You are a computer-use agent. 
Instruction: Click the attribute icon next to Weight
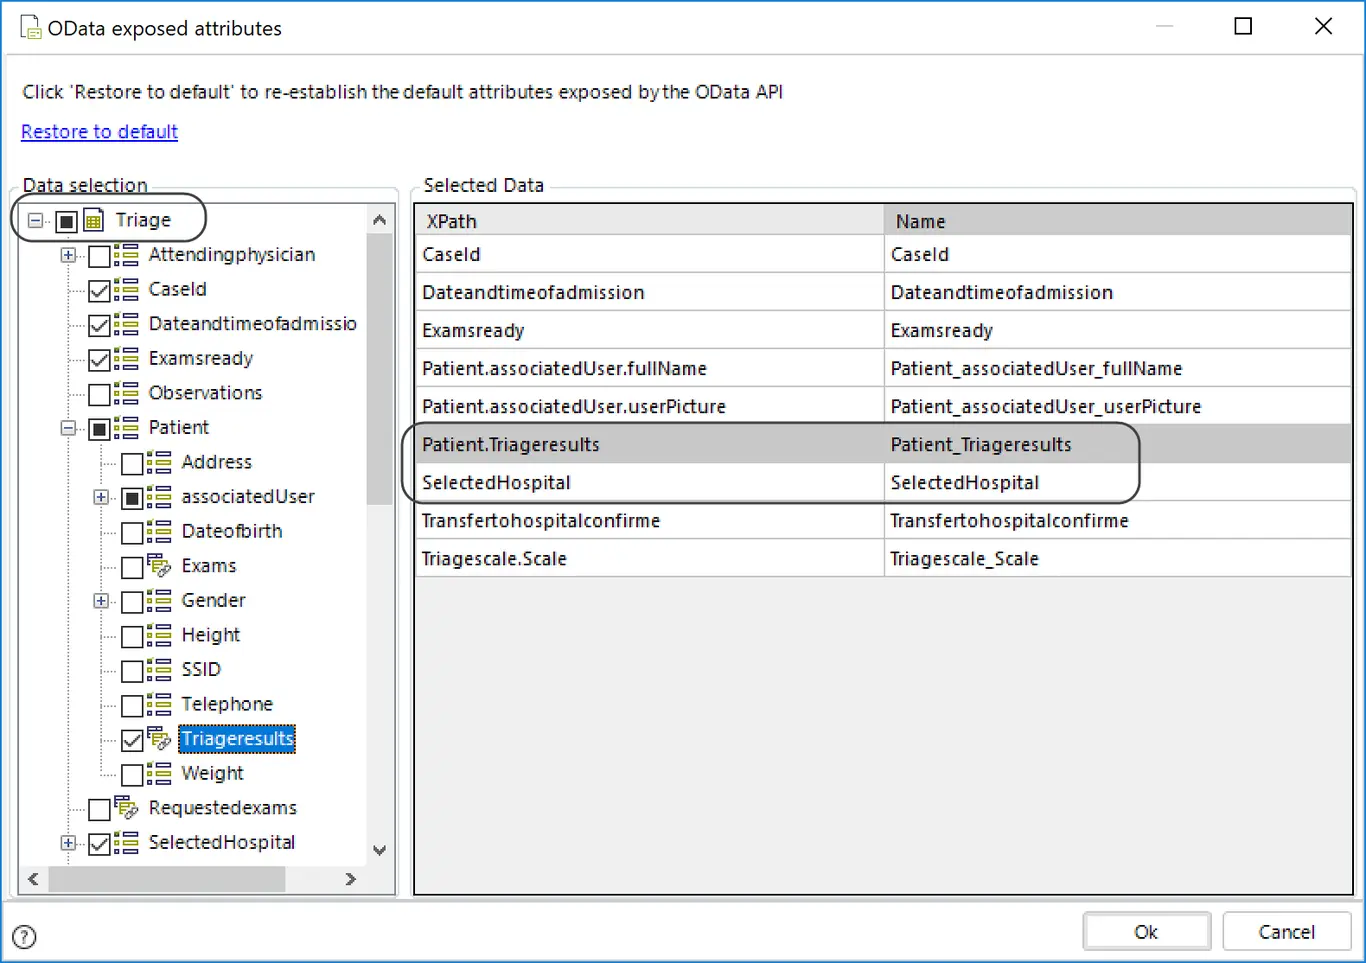(x=159, y=773)
